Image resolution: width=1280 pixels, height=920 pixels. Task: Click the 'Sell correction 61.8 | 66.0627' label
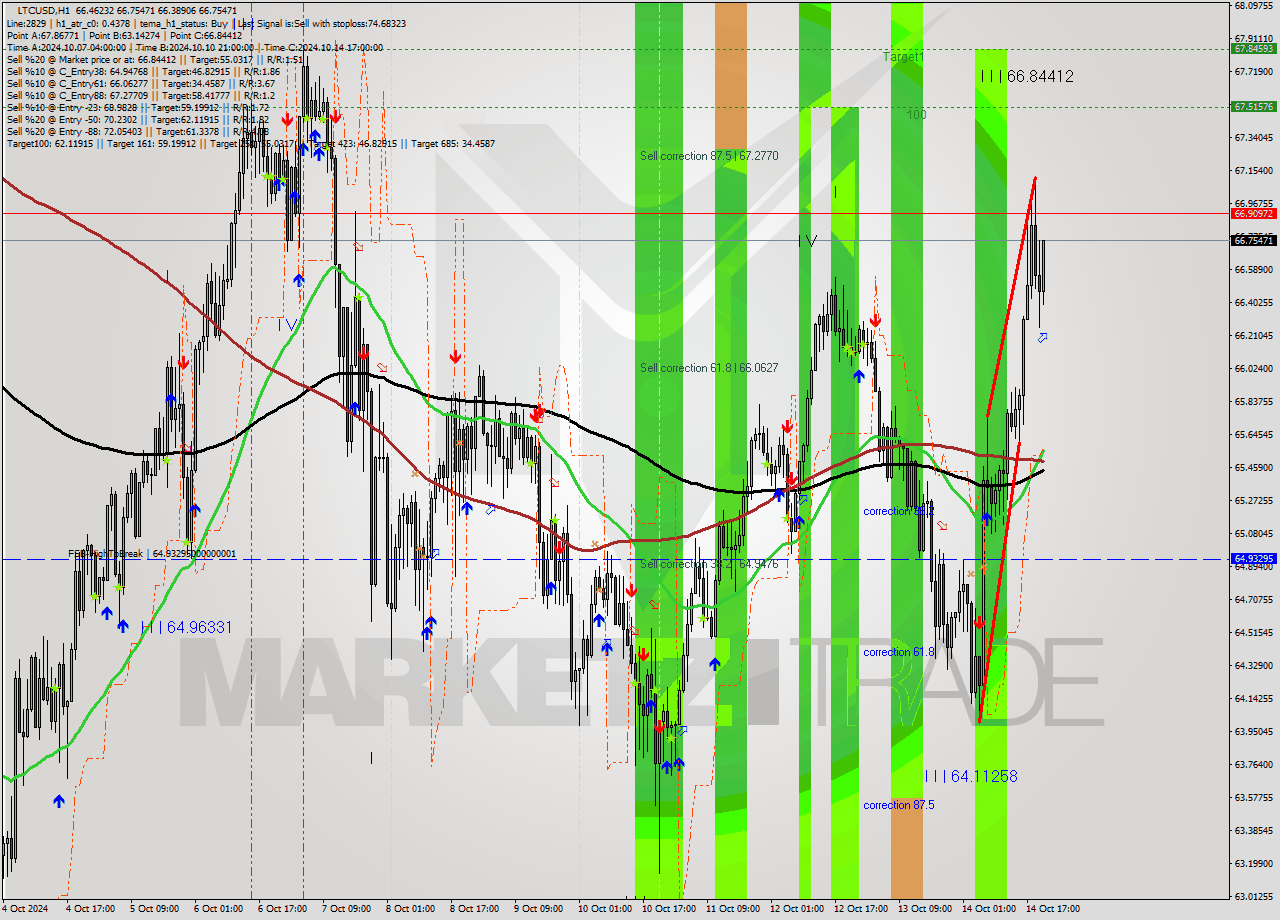[x=709, y=368]
